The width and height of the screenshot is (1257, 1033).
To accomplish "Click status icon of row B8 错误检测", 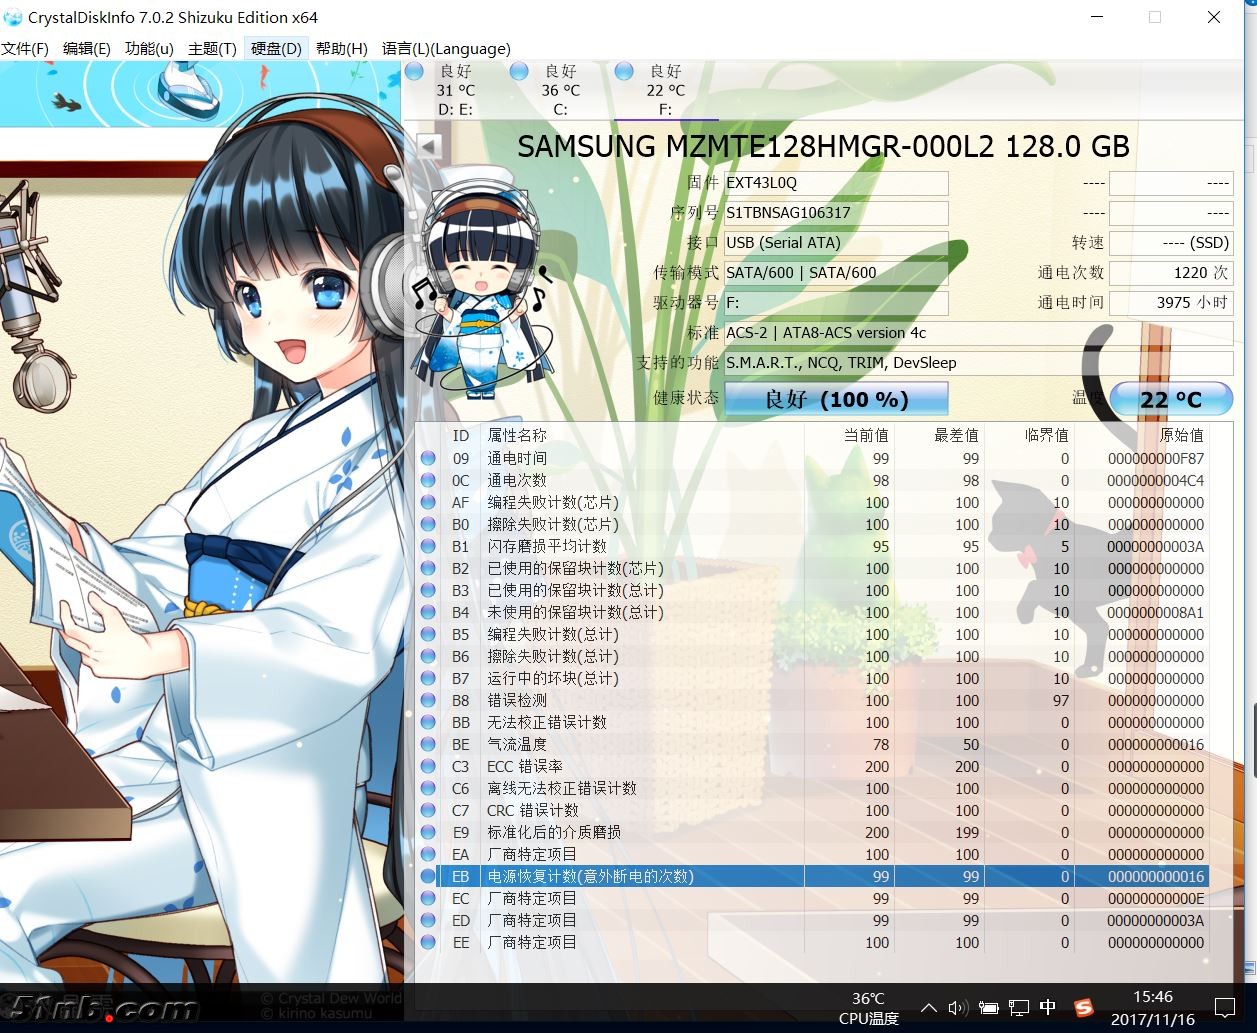I will click(x=429, y=700).
